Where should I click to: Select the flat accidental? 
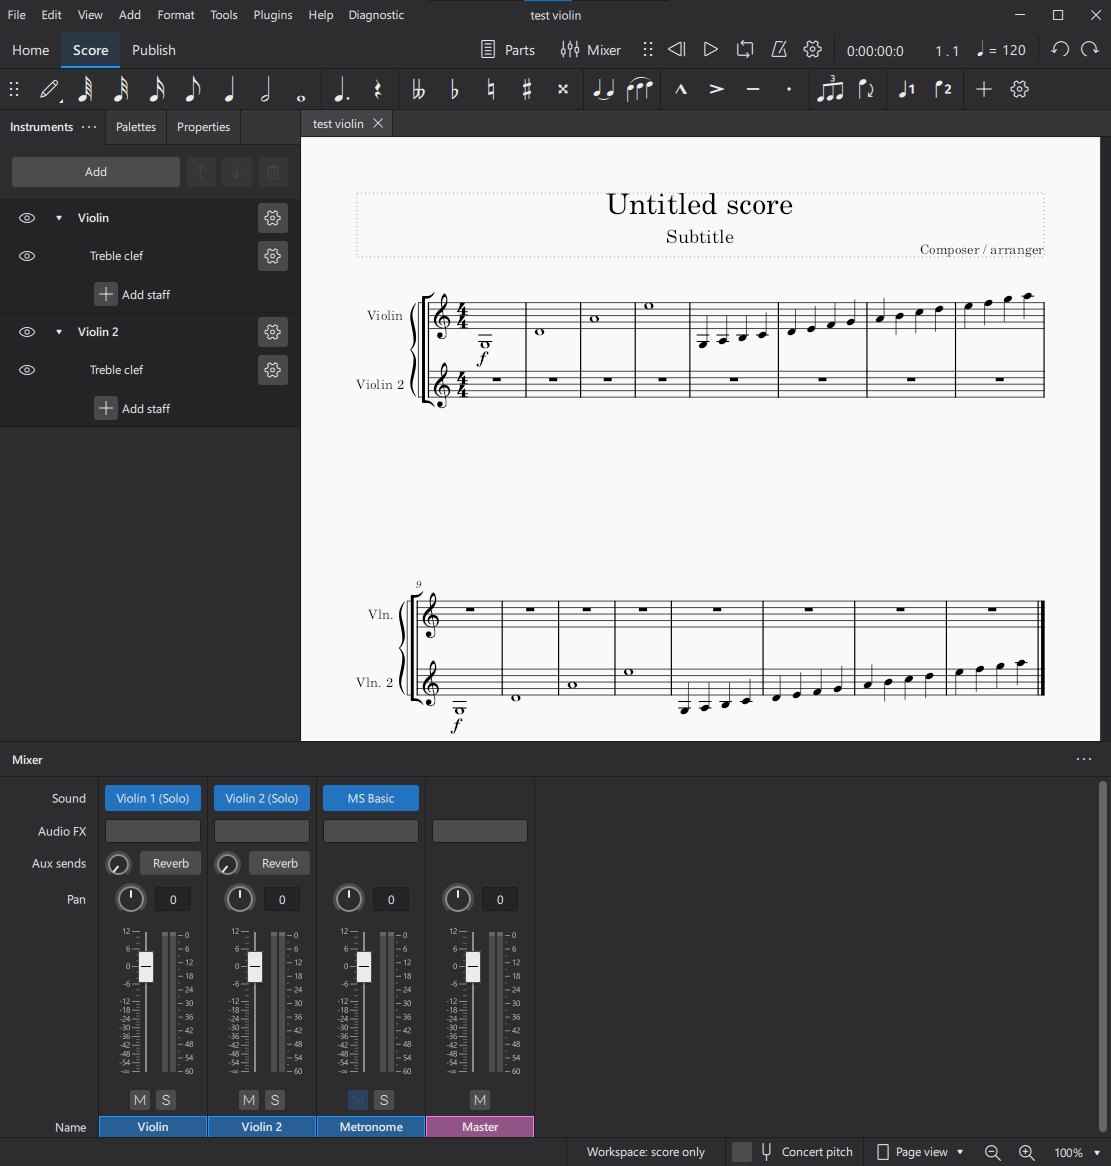[x=454, y=89]
